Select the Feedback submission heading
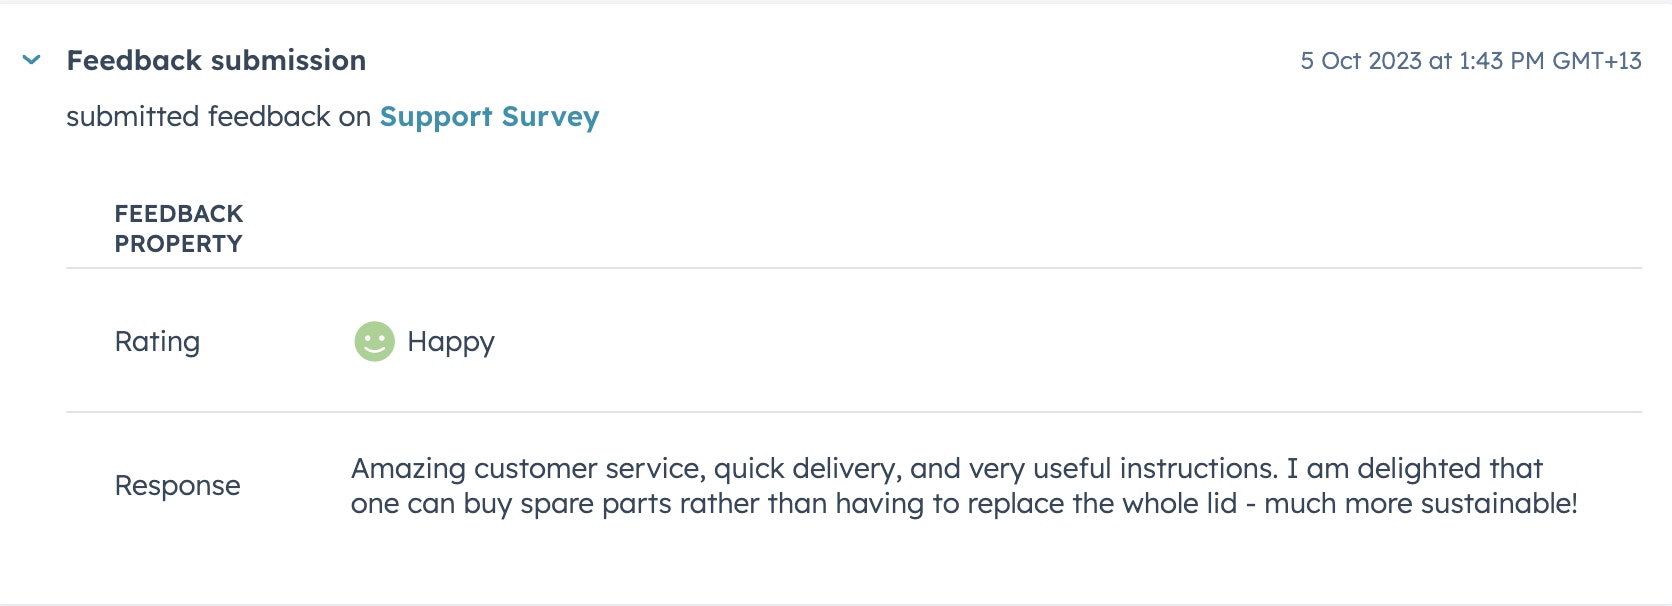The image size is (1672, 606). coord(216,61)
